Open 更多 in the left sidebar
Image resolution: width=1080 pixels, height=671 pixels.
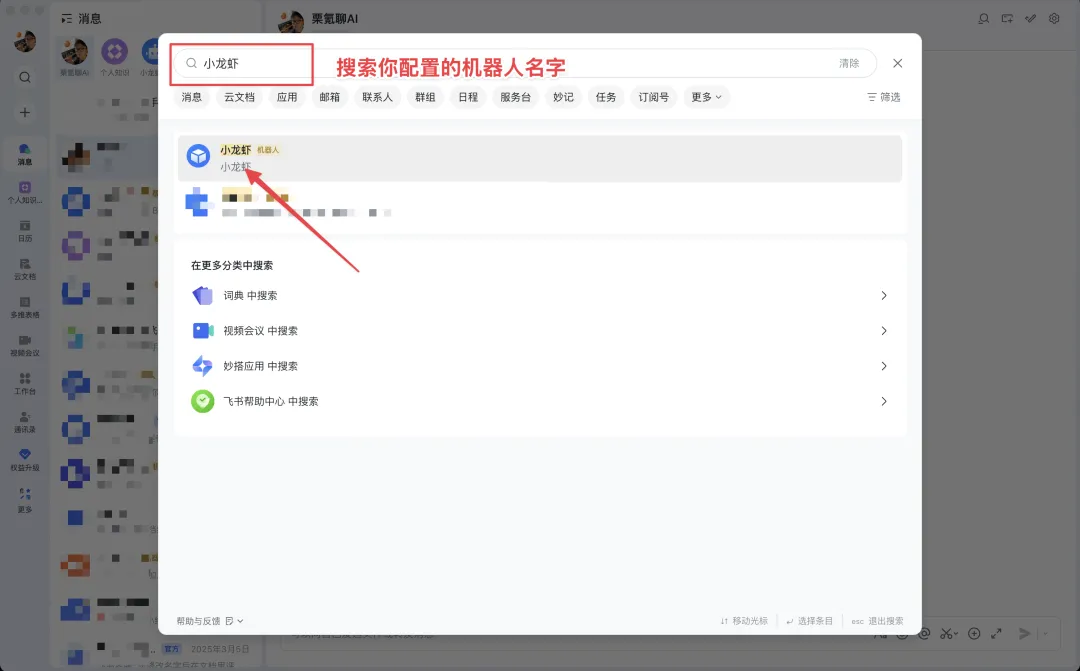click(25, 500)
